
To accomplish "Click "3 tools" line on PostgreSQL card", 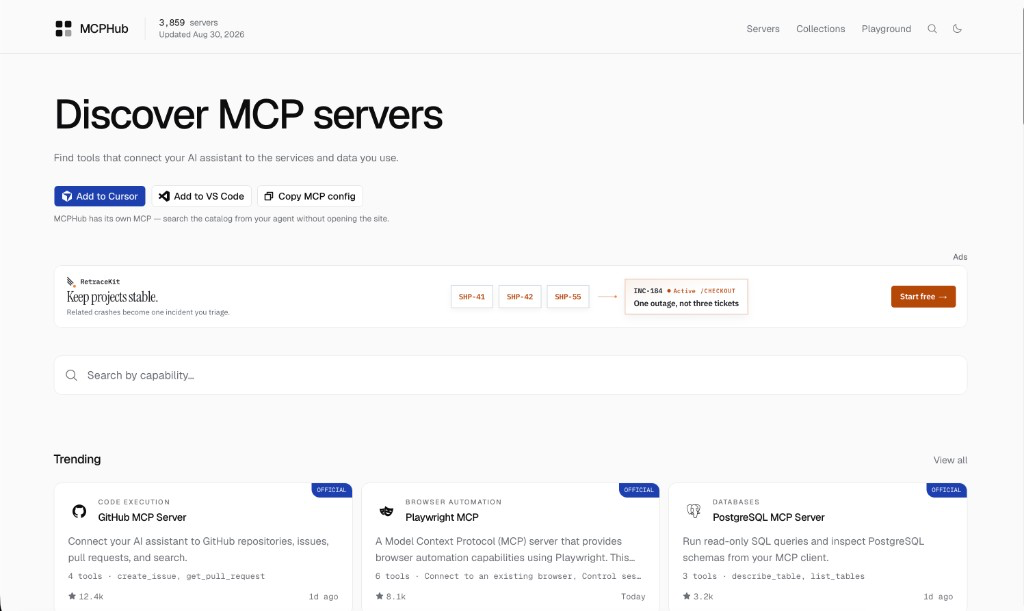I will click(x=773, y=576).
